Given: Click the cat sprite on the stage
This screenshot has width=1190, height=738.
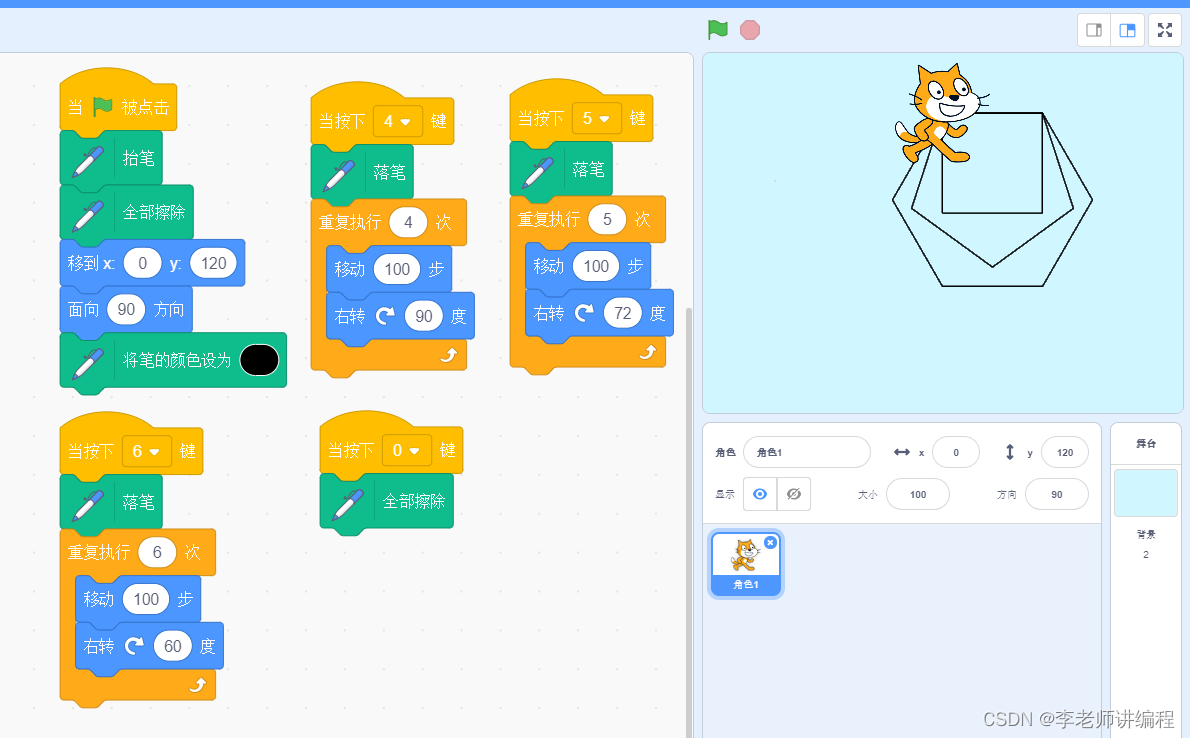Looking at the screenshot, I should pyautogui.click(x=941, y=112).
